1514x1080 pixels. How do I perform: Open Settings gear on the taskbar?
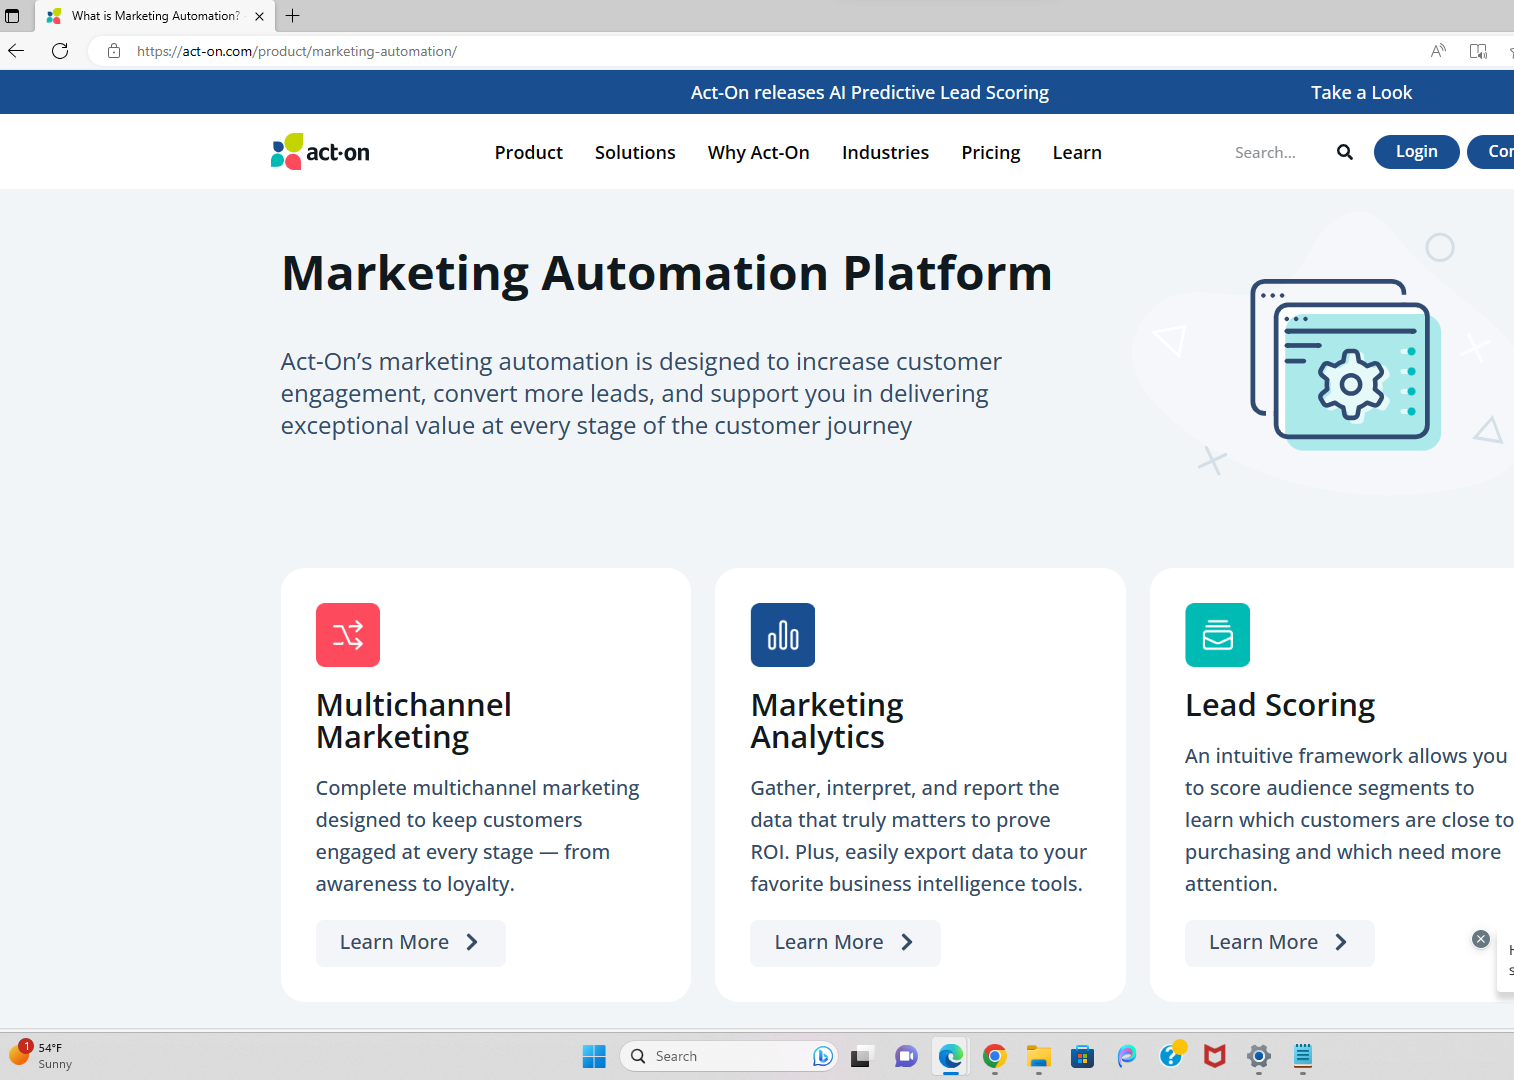click(x=1259, y=1056)
